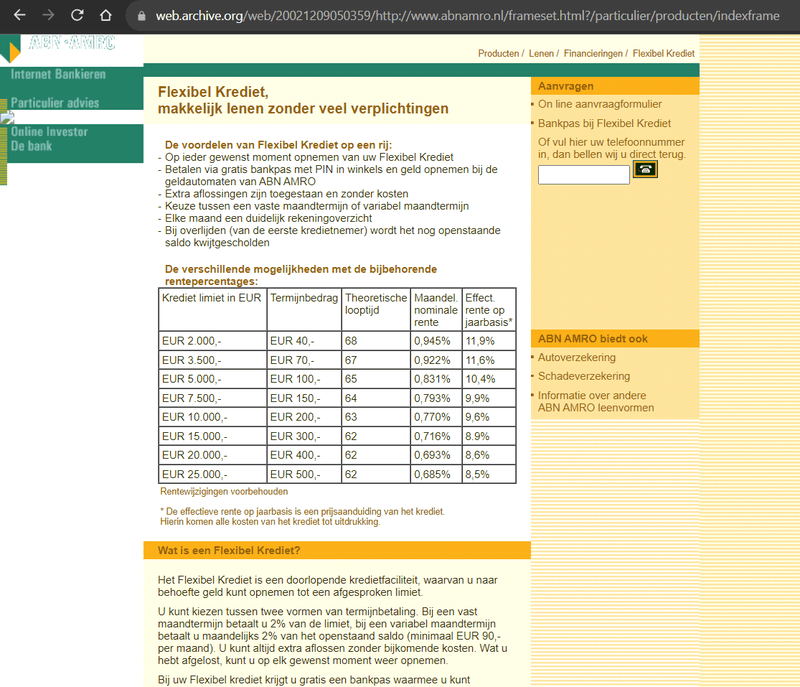Image resolution: width=800 pixels, height=687 pixels.
Task: Click termijnbedrag cell EUR 200,-
Action: (304, 417)
